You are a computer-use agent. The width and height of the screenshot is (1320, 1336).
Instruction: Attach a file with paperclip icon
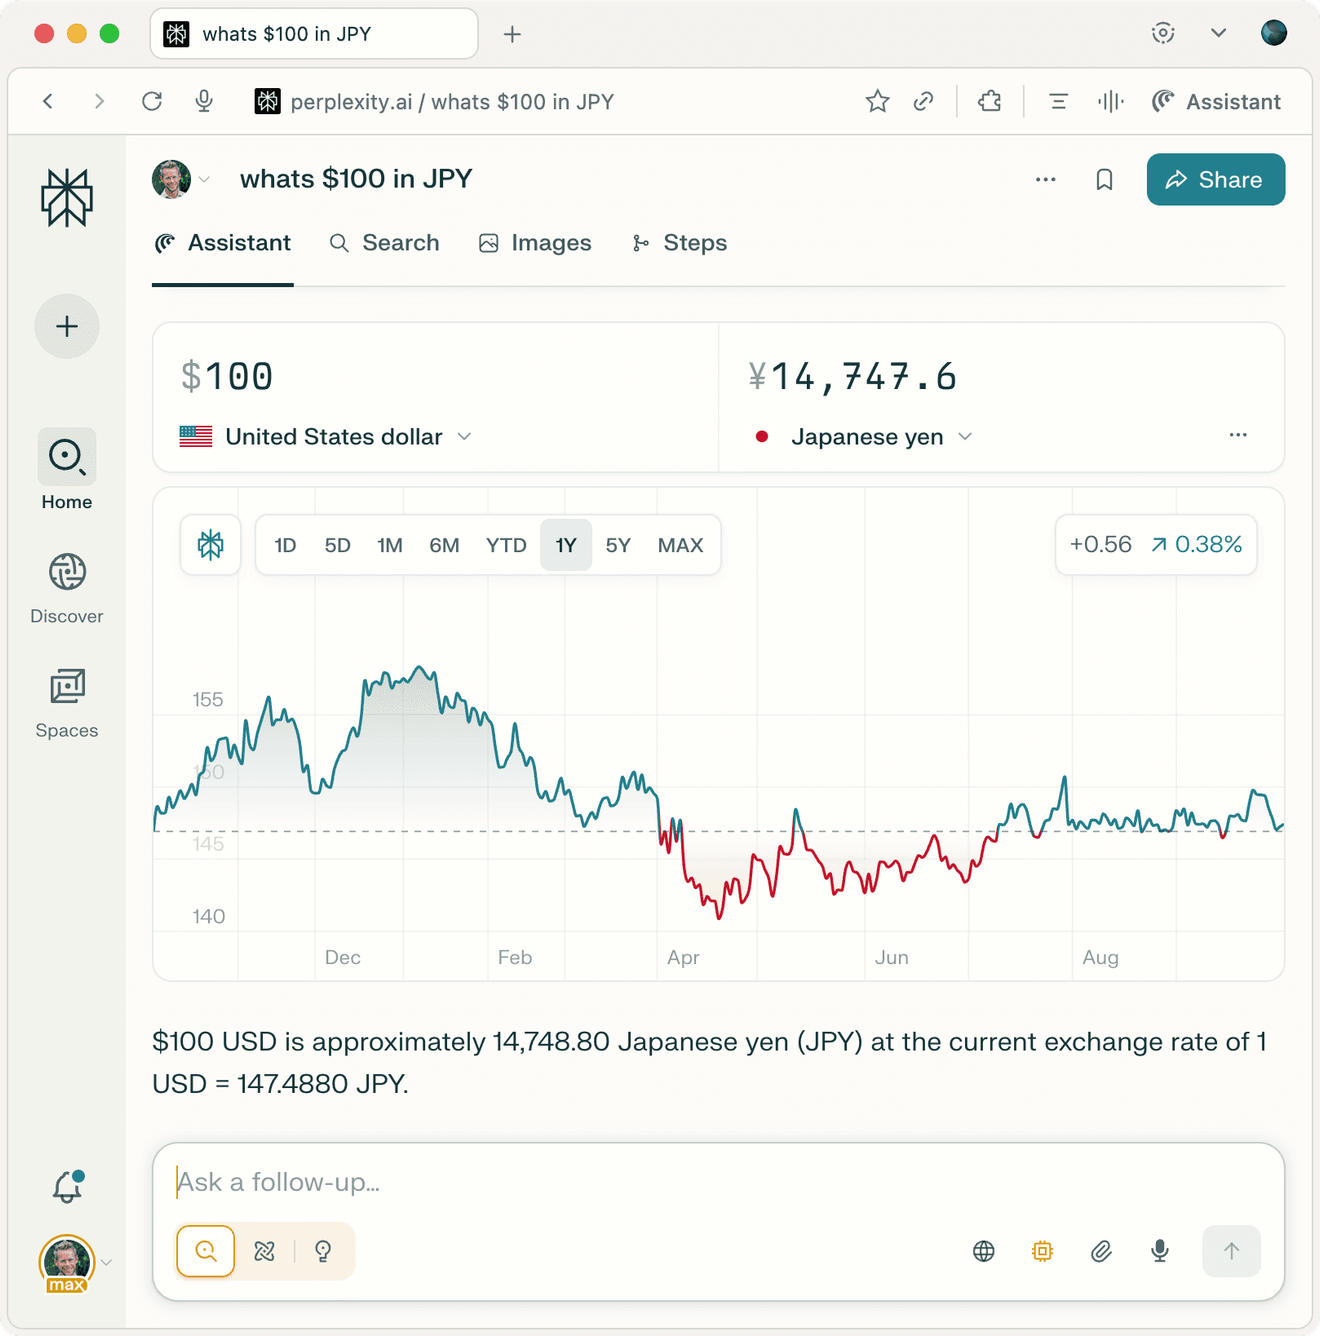(x=1101, y=1251)
